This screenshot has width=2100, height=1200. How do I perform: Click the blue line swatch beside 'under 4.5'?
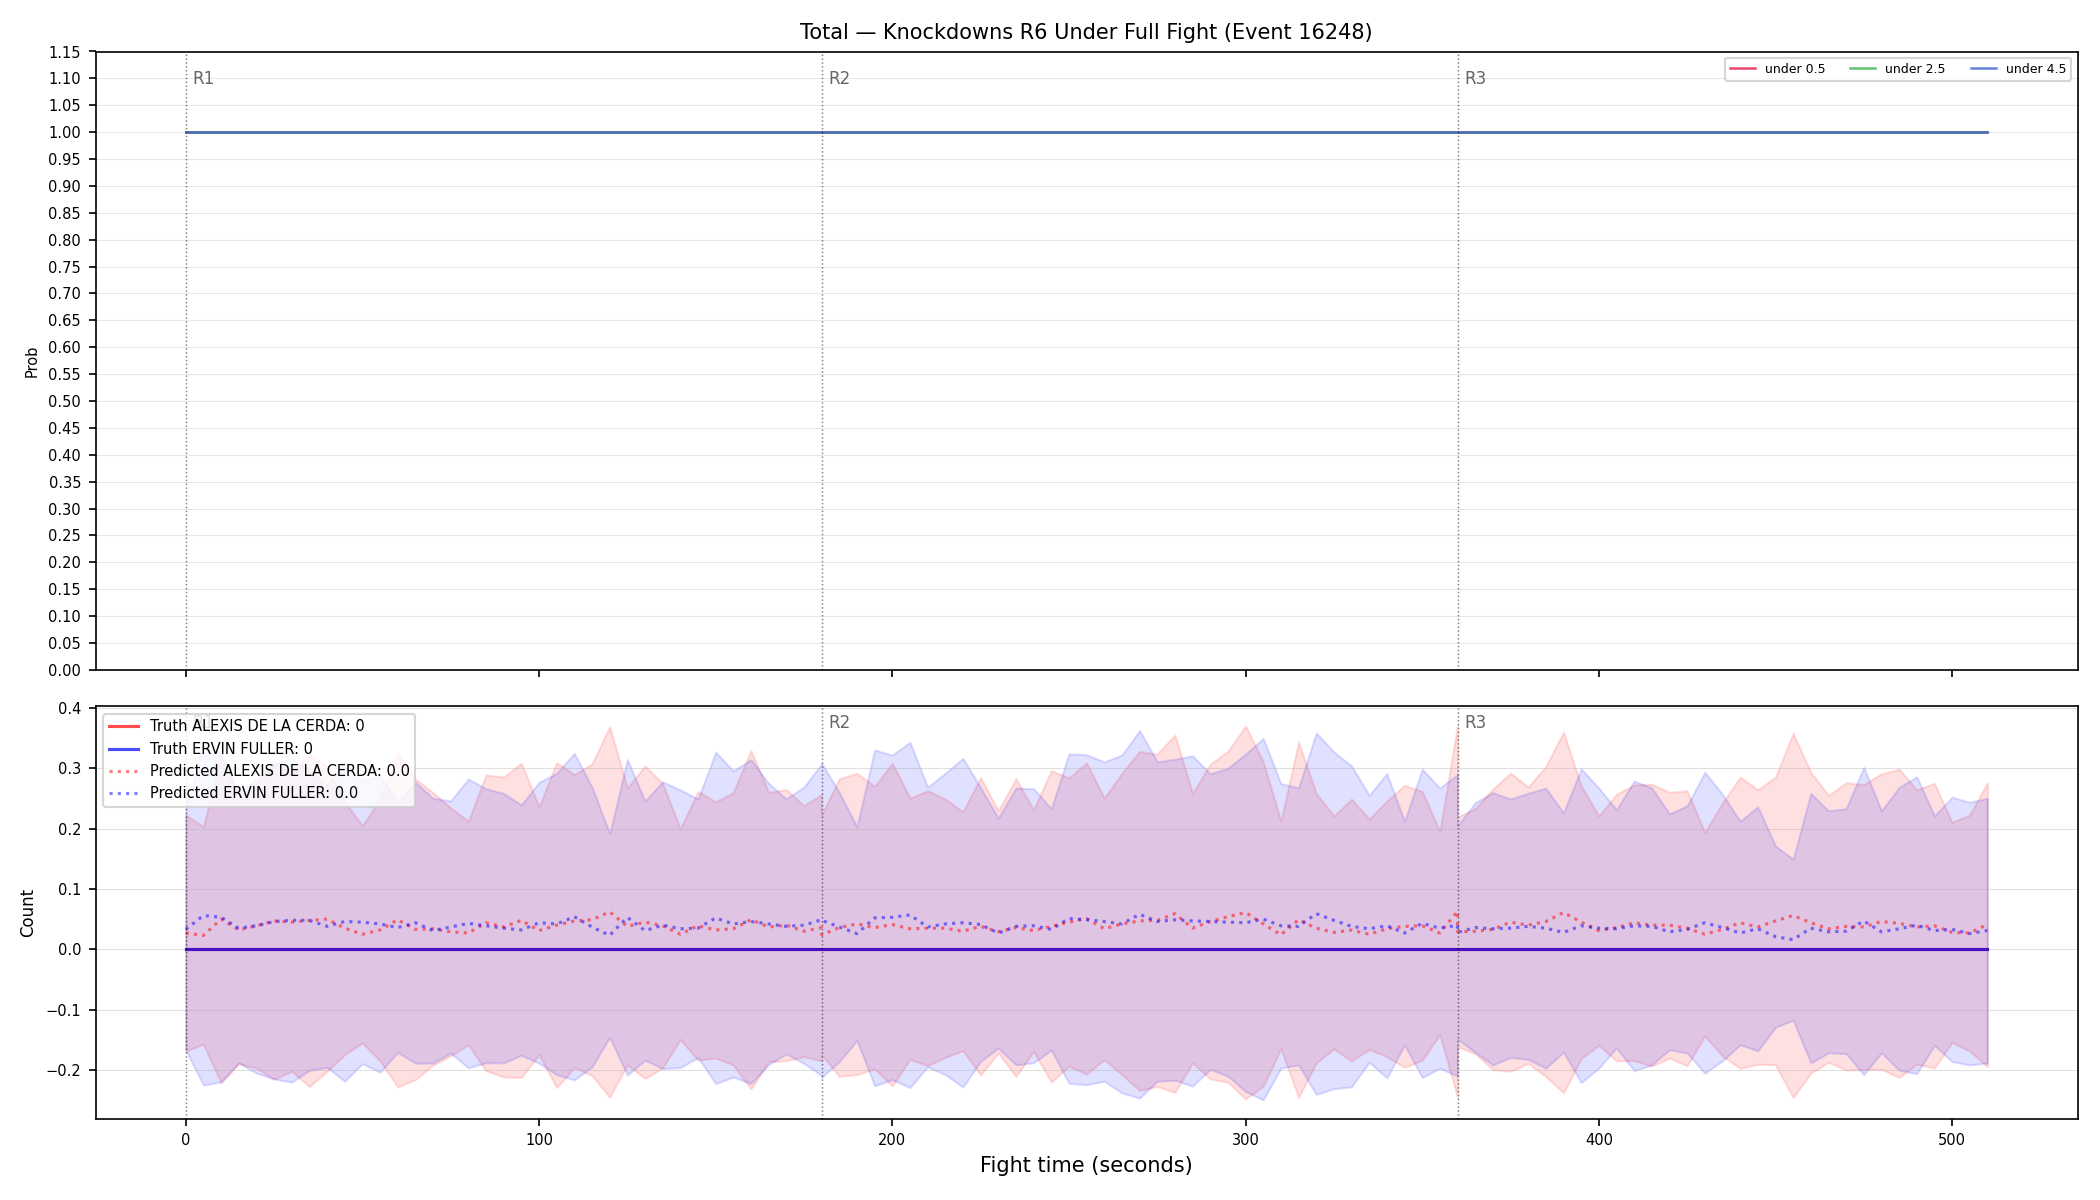pos(1984,69)
